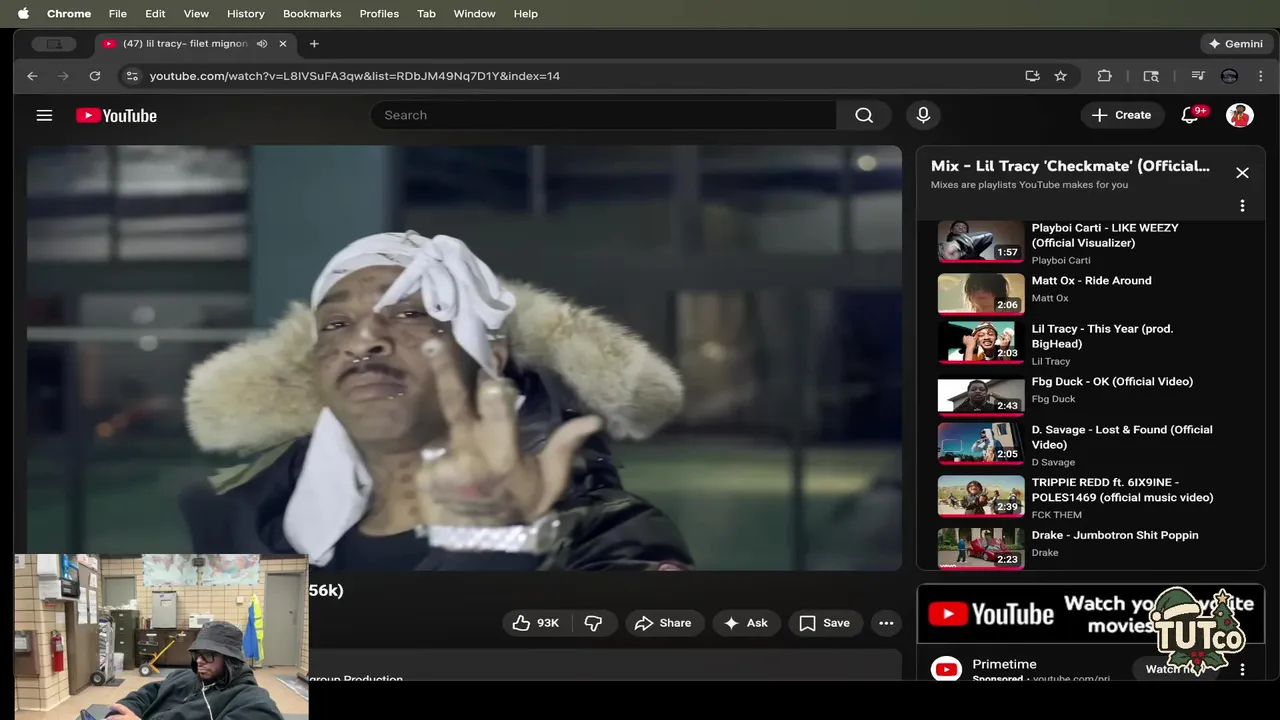The width and height of the screenshot is (1280, 720).
Task: Install or cast icon in the address bar
Action: click(1032, 76)
